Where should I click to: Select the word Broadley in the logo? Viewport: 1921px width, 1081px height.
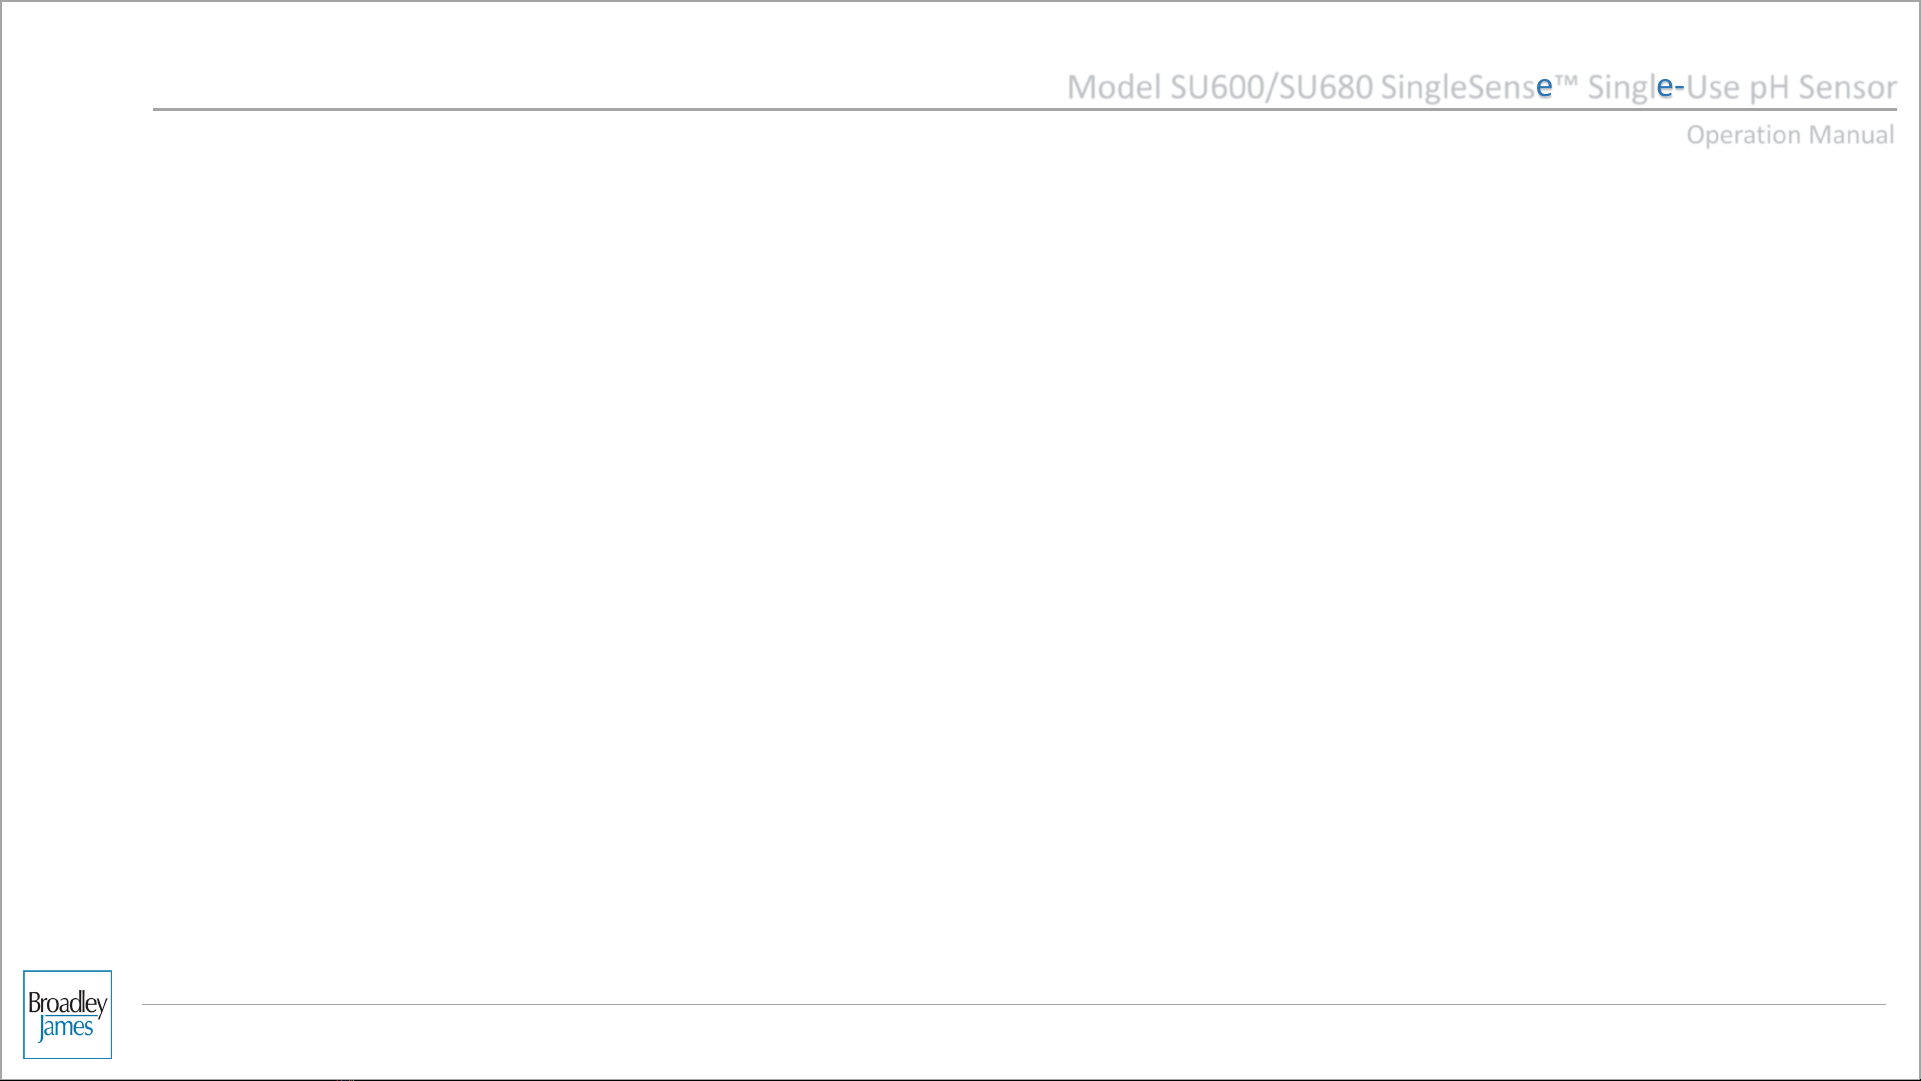[67, 1003]
